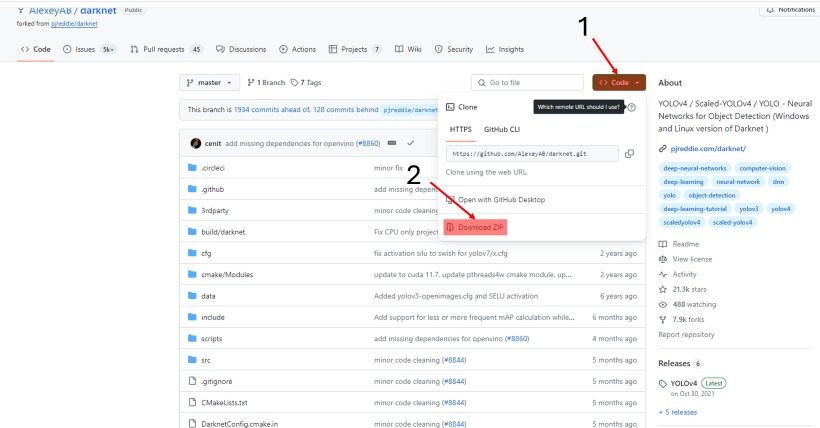Click Download ZIP
The width and height of the screenshot is (820, 428).
[475, 228]
